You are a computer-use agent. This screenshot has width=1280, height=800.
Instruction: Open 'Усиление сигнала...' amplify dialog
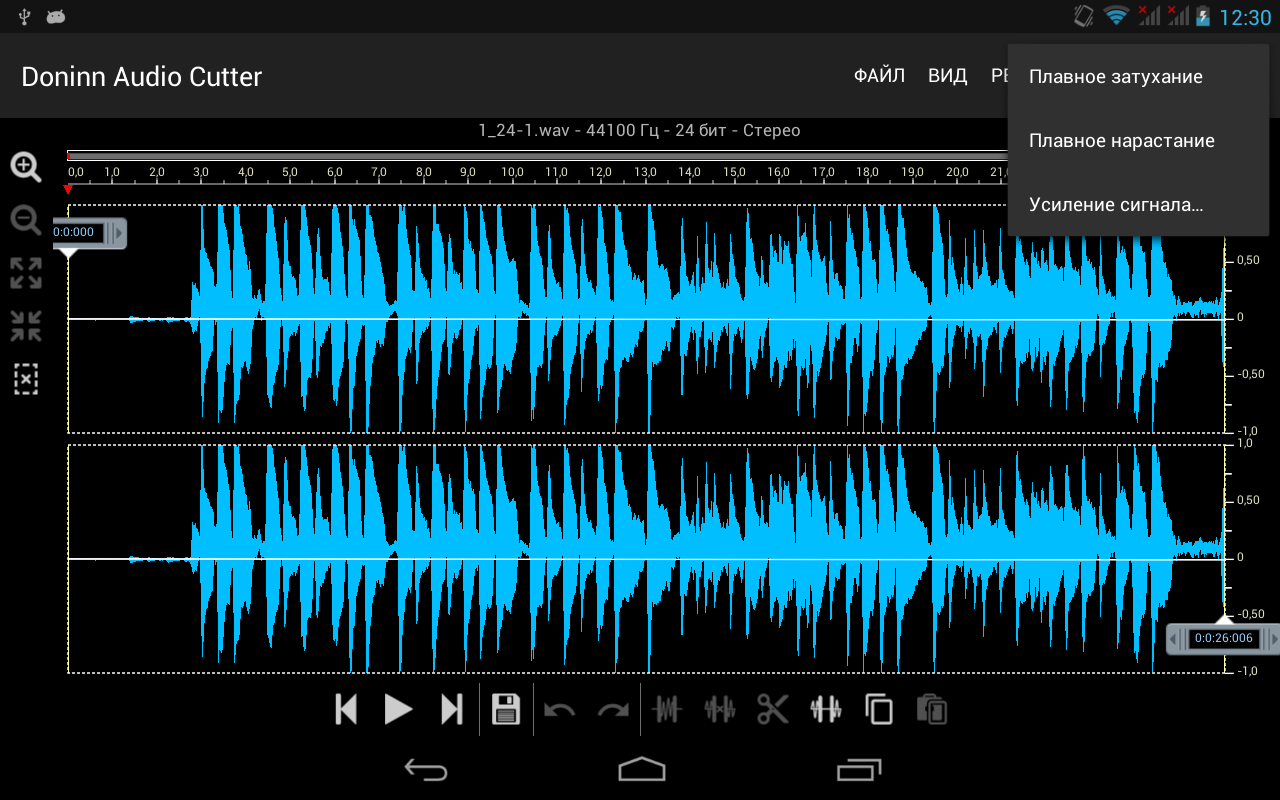pyautogui.click(x=1115, y=205)
